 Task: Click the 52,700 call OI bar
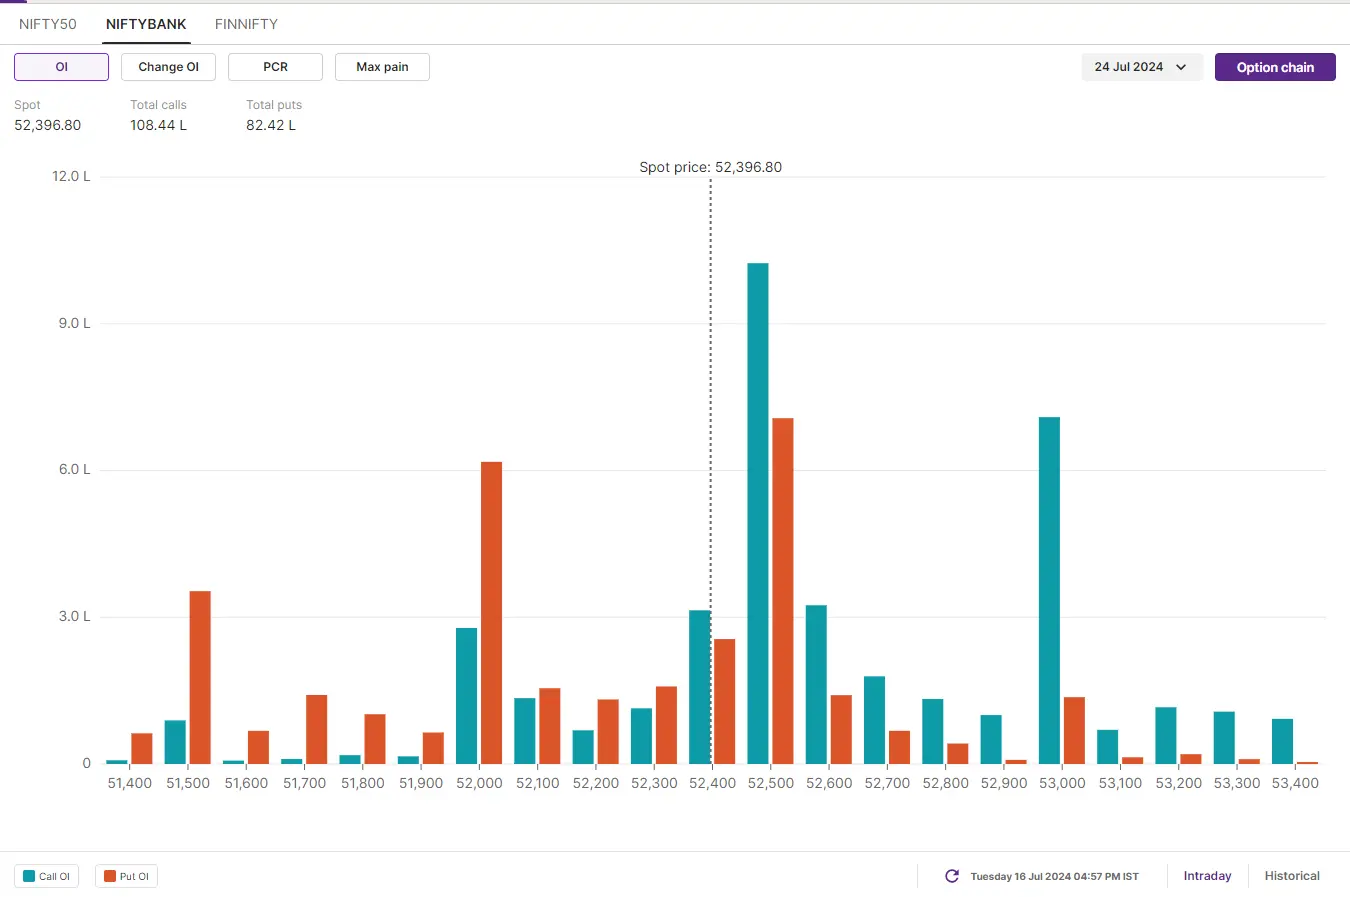[874, 720]
